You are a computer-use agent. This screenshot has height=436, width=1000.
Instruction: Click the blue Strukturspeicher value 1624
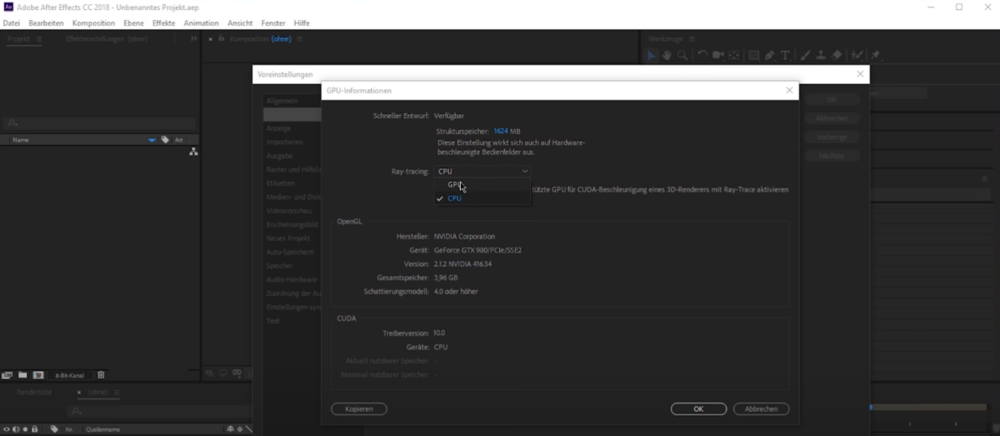pyautogui.click(x=500, y=131)
